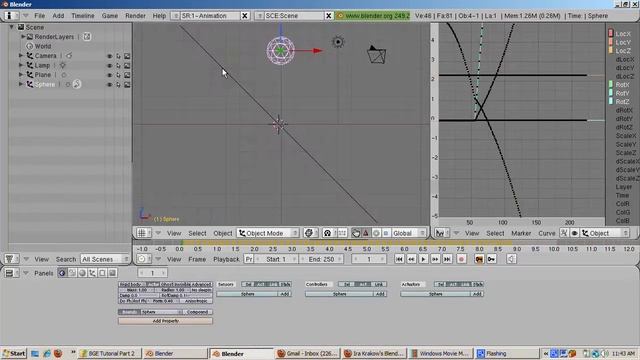The image size is (640, 360).
Task: Click the Sphere mesh data icon in outliner
Action: (68, 84)
